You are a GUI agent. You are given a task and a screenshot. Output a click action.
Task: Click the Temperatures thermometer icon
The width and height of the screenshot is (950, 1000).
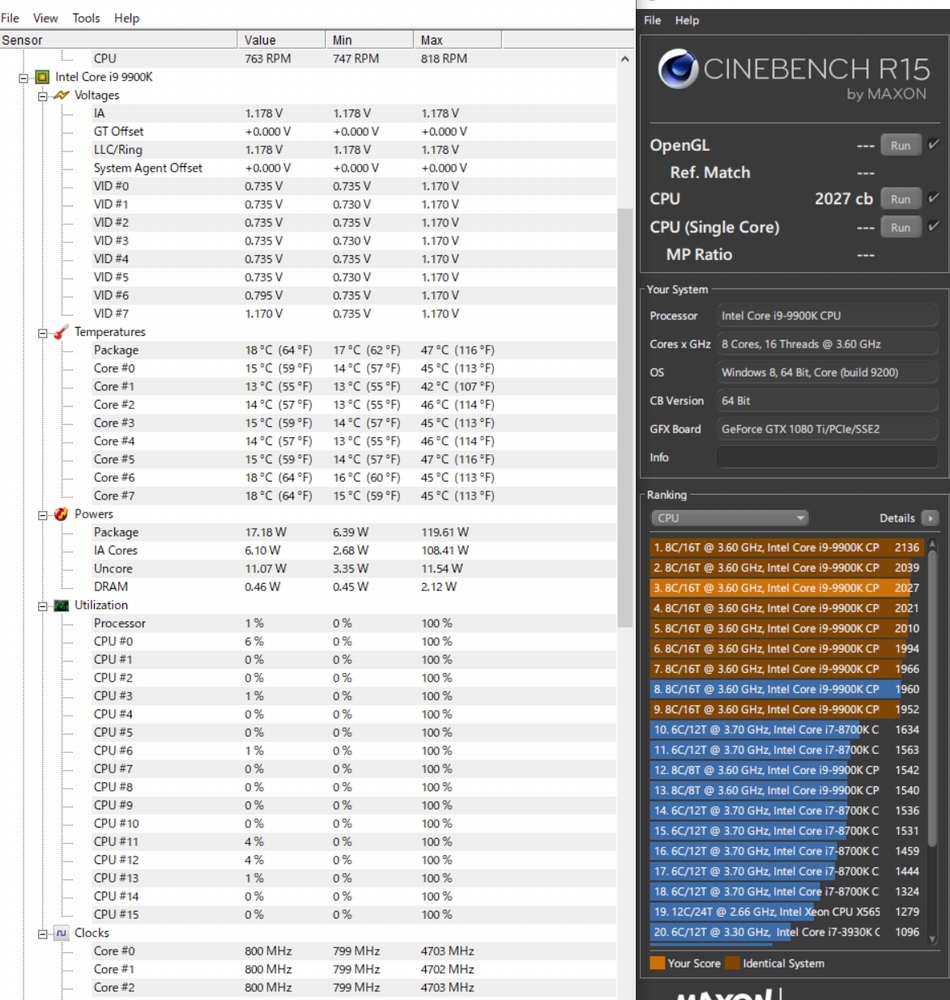click(x=61, y=332)
